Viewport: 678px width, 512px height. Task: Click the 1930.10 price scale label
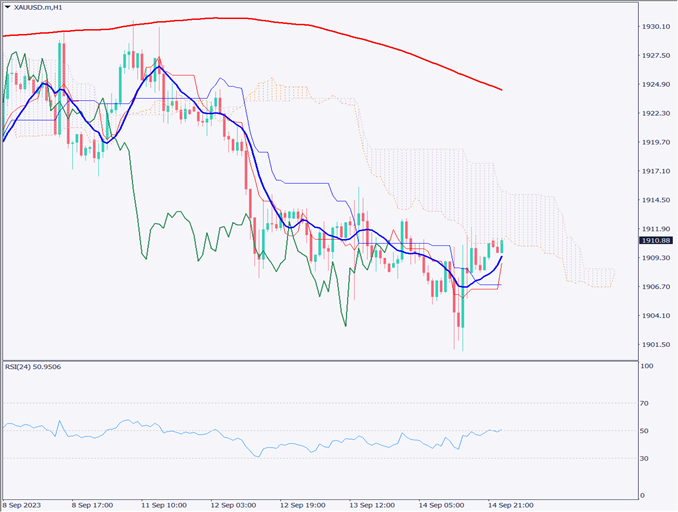point(655,26)
